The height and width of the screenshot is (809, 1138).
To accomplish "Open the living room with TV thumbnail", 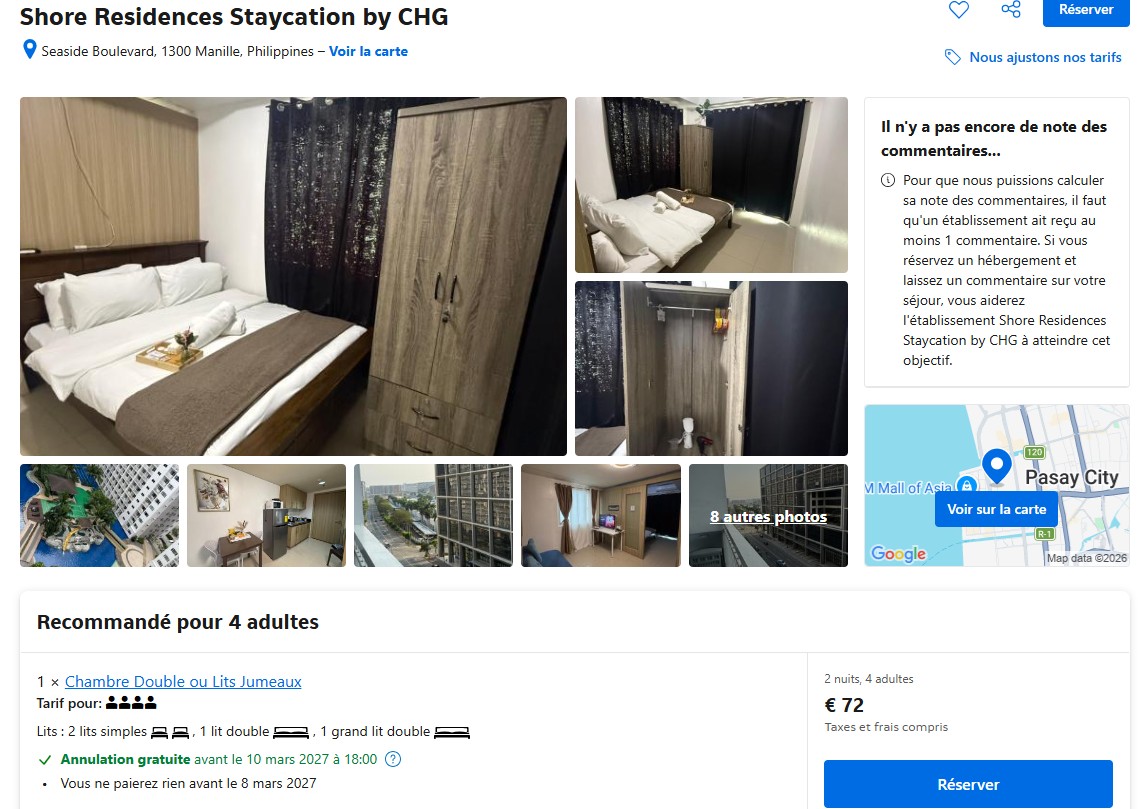I will 601,516.
